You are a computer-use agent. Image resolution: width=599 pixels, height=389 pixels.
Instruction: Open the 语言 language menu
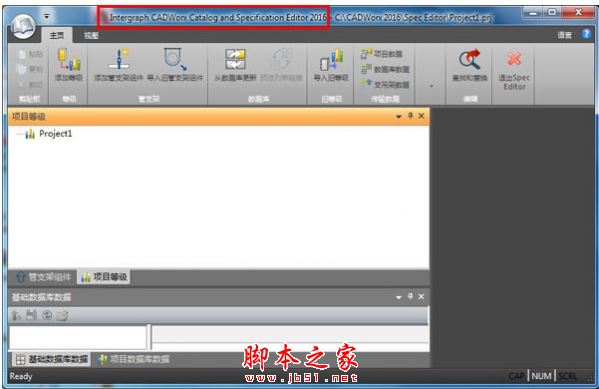[565, 35]
